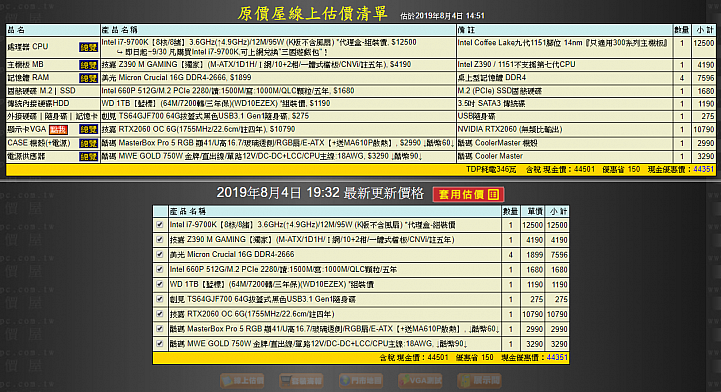
Task: Click the blue badge in 記憶體 RAM row
Action: [88, 78]
